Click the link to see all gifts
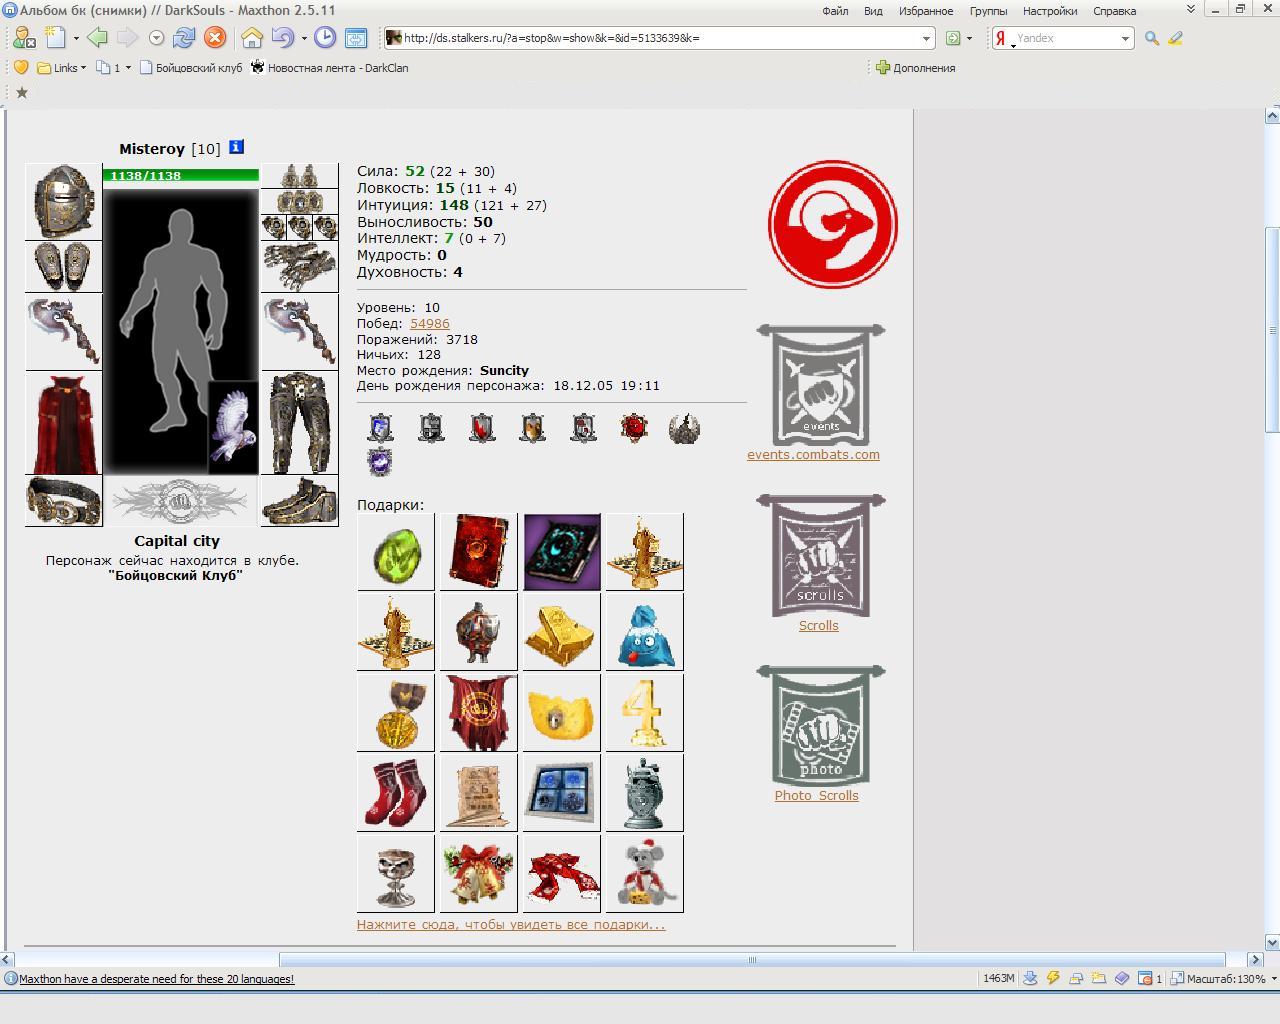Screen dimensions: 1280x1024 click(511, 924)
